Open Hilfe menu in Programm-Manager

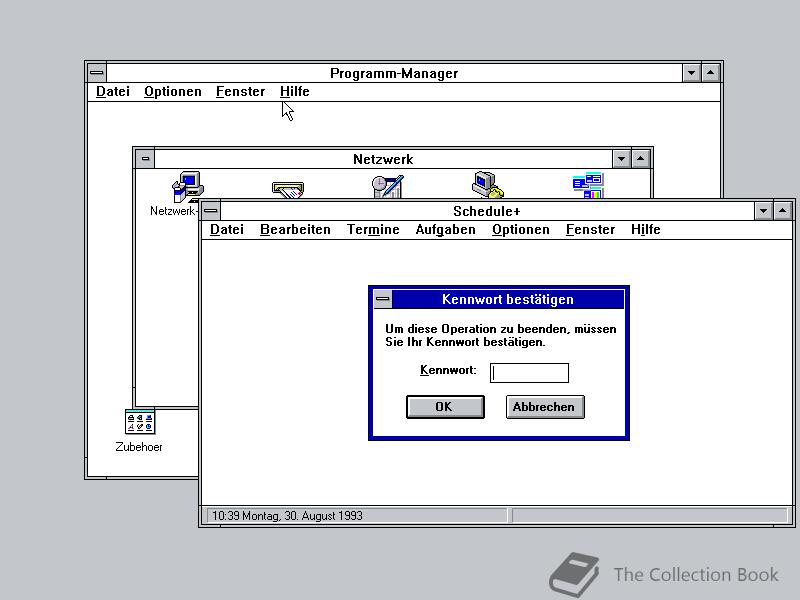pos(294,92)
